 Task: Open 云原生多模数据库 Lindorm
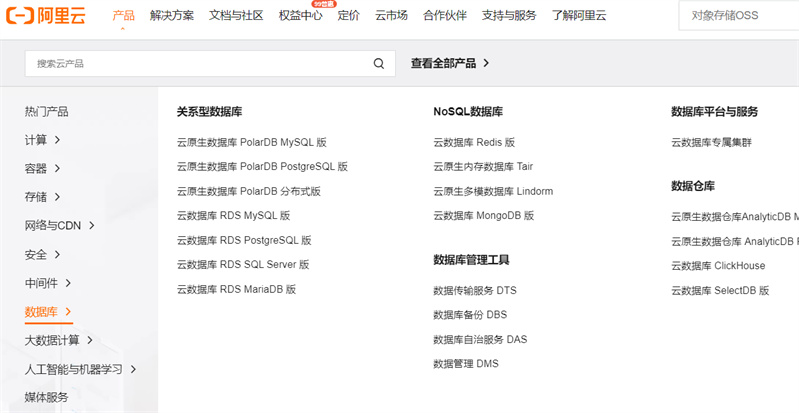[x=493, y=192]
